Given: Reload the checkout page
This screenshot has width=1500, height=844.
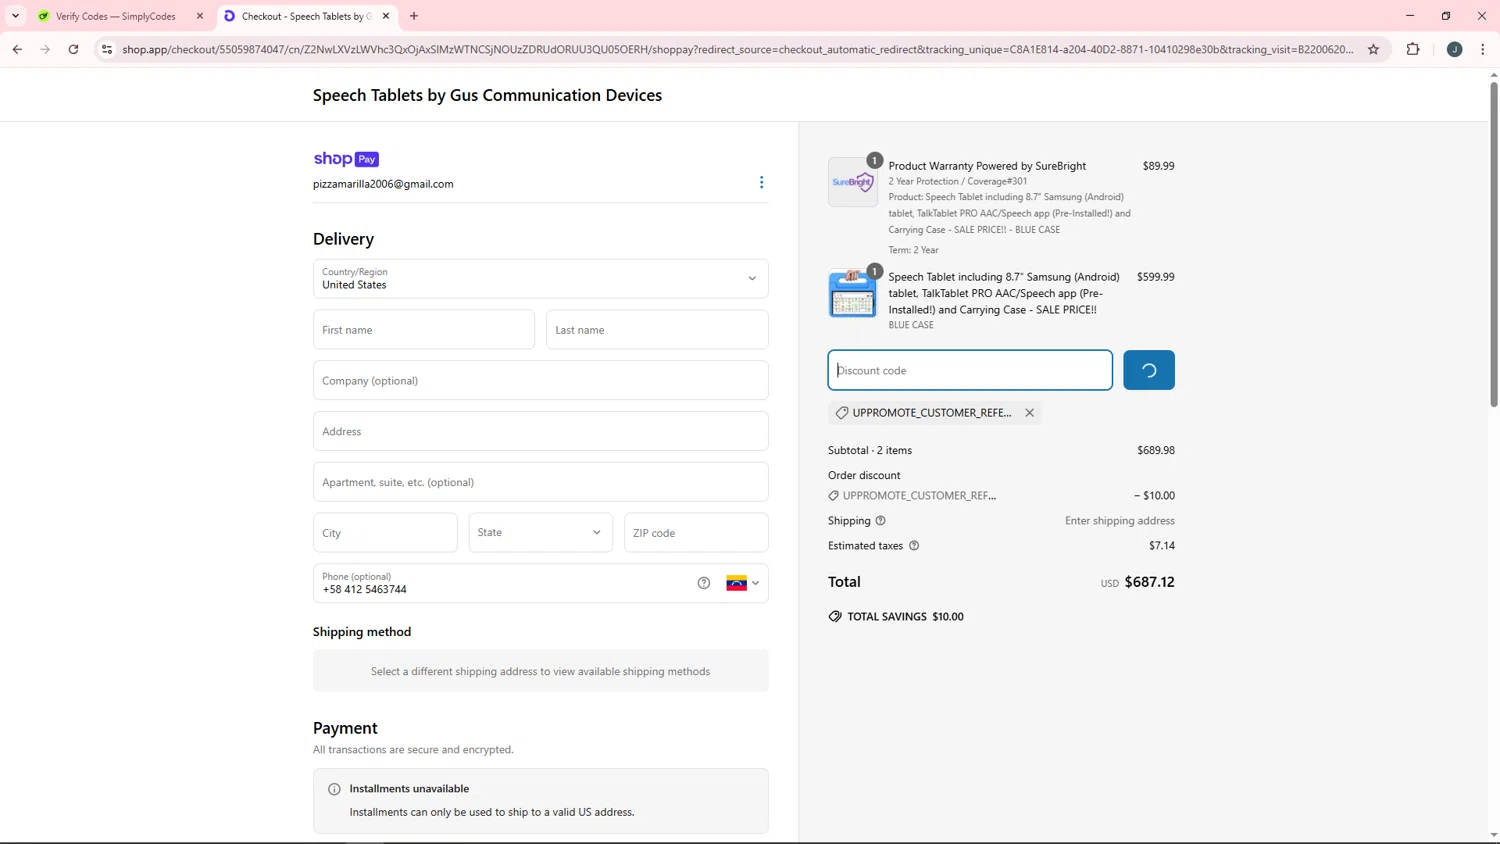Looking at the screenshot, I should (x=73, y=49).
